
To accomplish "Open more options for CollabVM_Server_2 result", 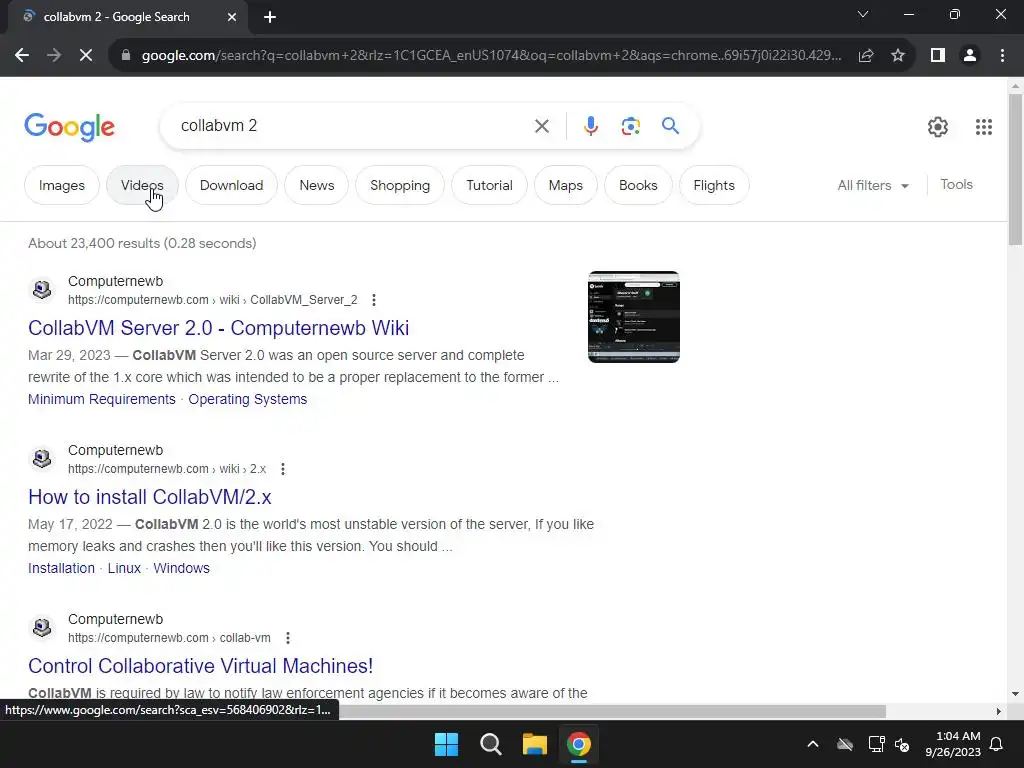I will 374,300.
